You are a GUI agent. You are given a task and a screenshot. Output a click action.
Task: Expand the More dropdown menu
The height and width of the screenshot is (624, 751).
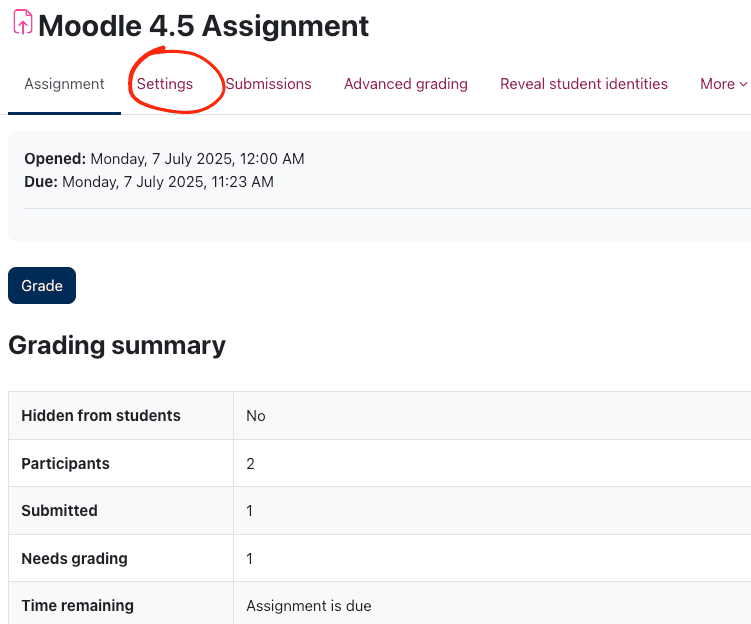pos(723,84)
